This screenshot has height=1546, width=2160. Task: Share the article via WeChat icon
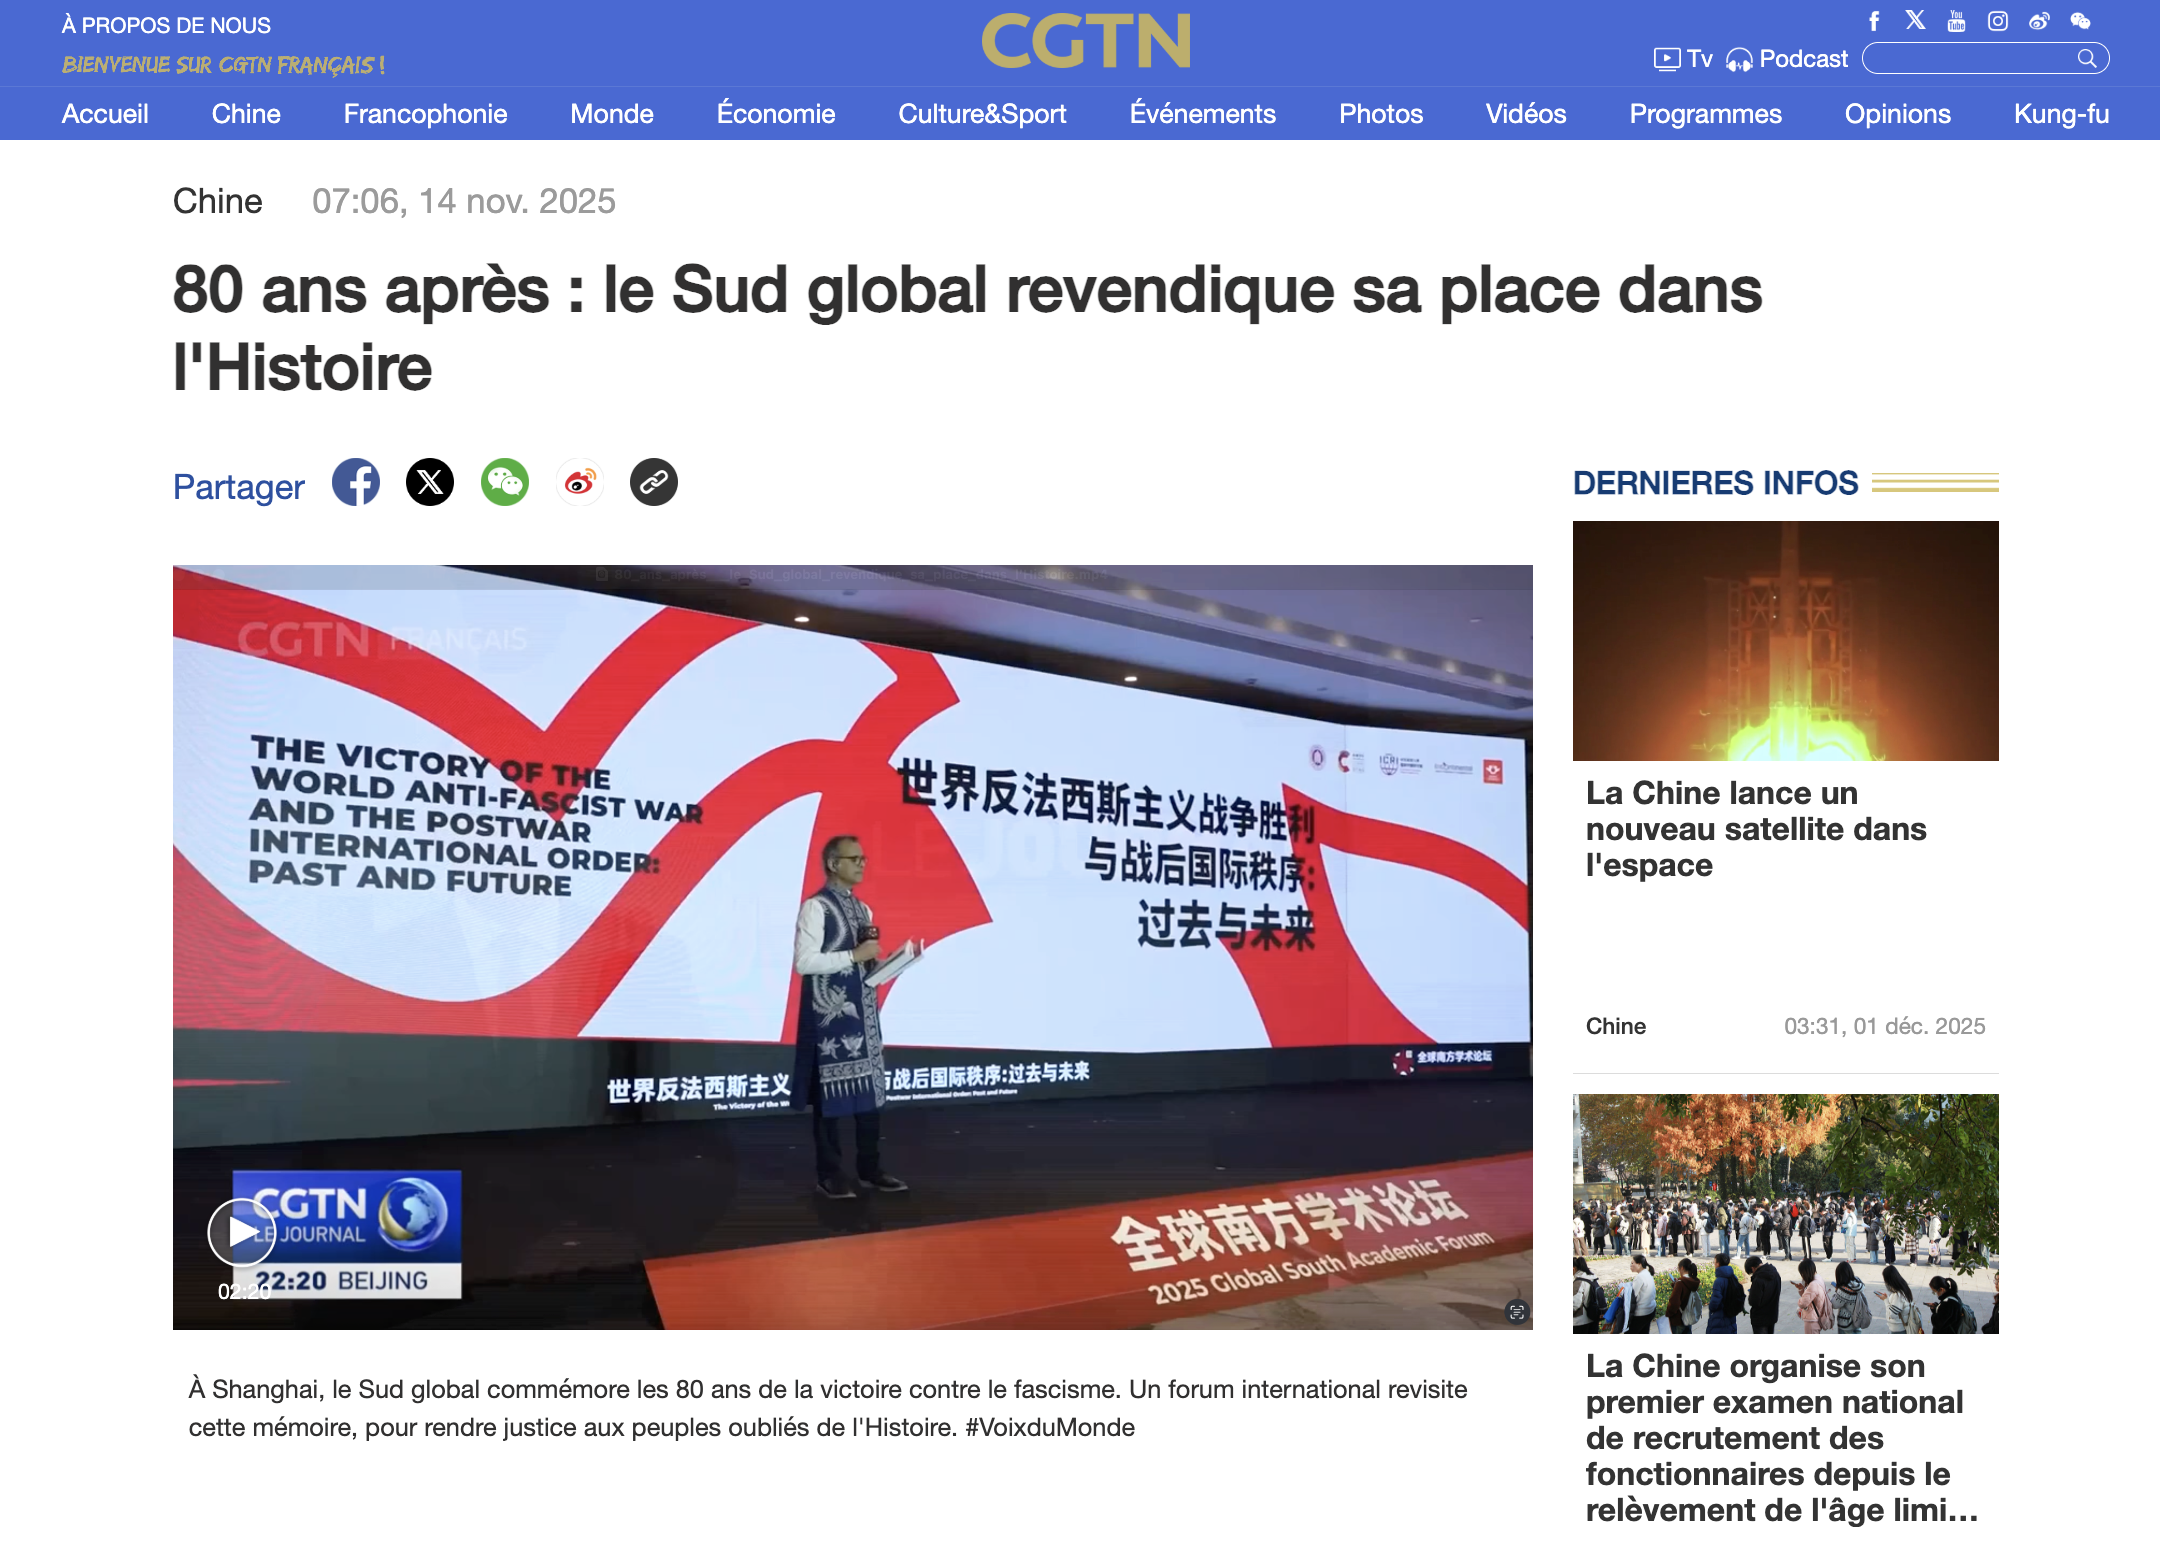[504, 482]
